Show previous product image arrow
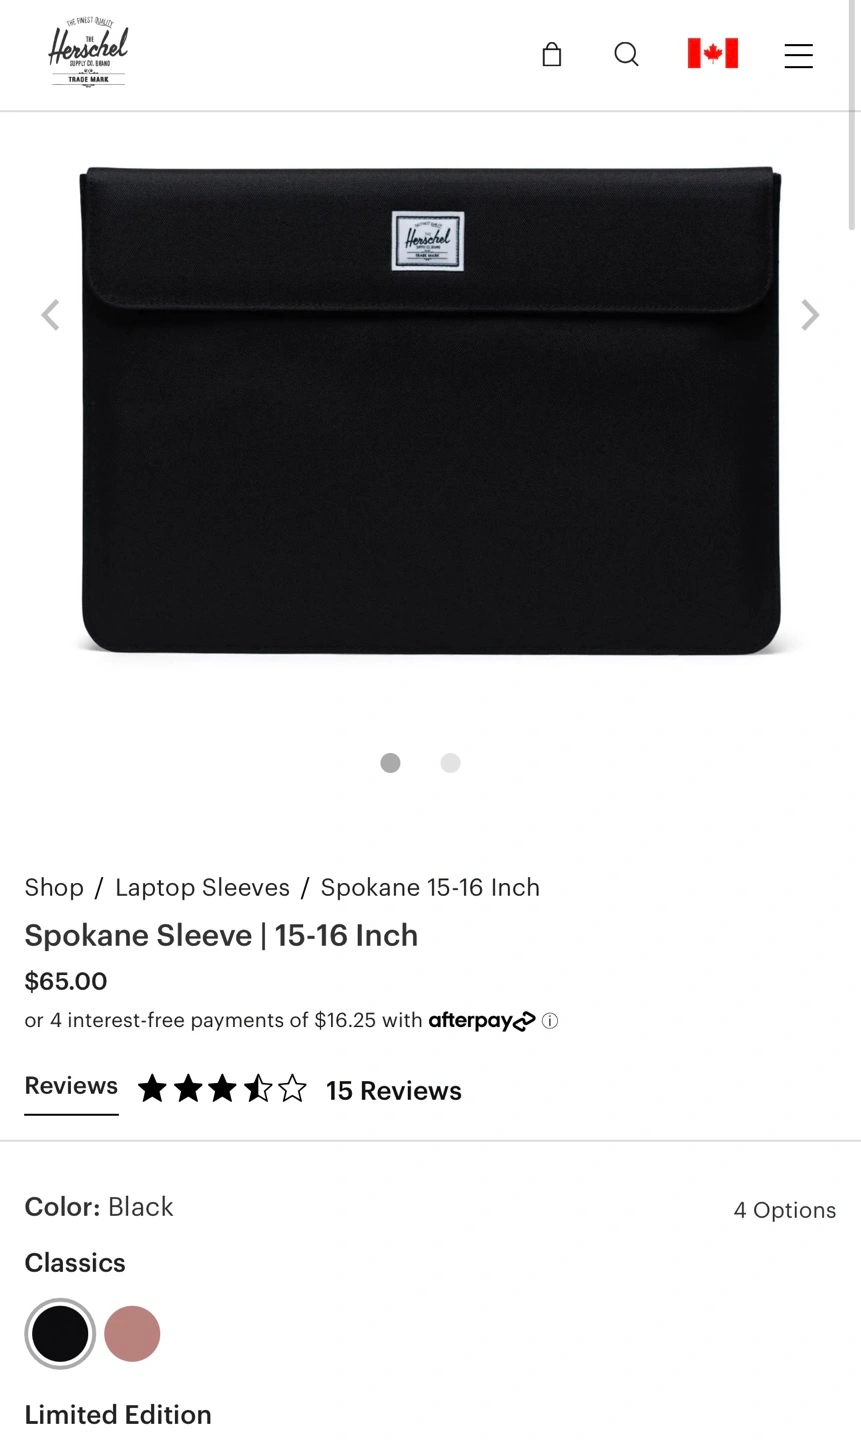 [x=50, y=315]
